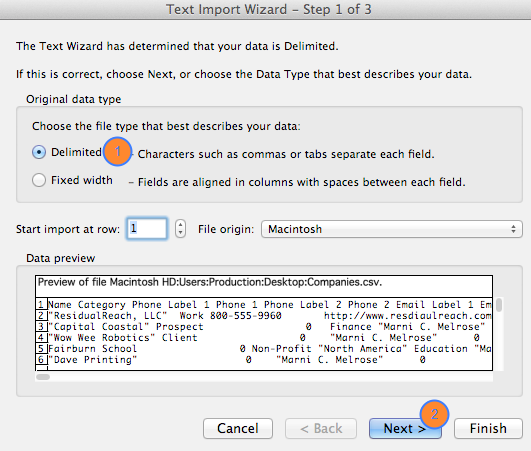The width and height of the screenshot is (531, 451).
Task: Click the Next > button
Action: [x=405, y=429]
